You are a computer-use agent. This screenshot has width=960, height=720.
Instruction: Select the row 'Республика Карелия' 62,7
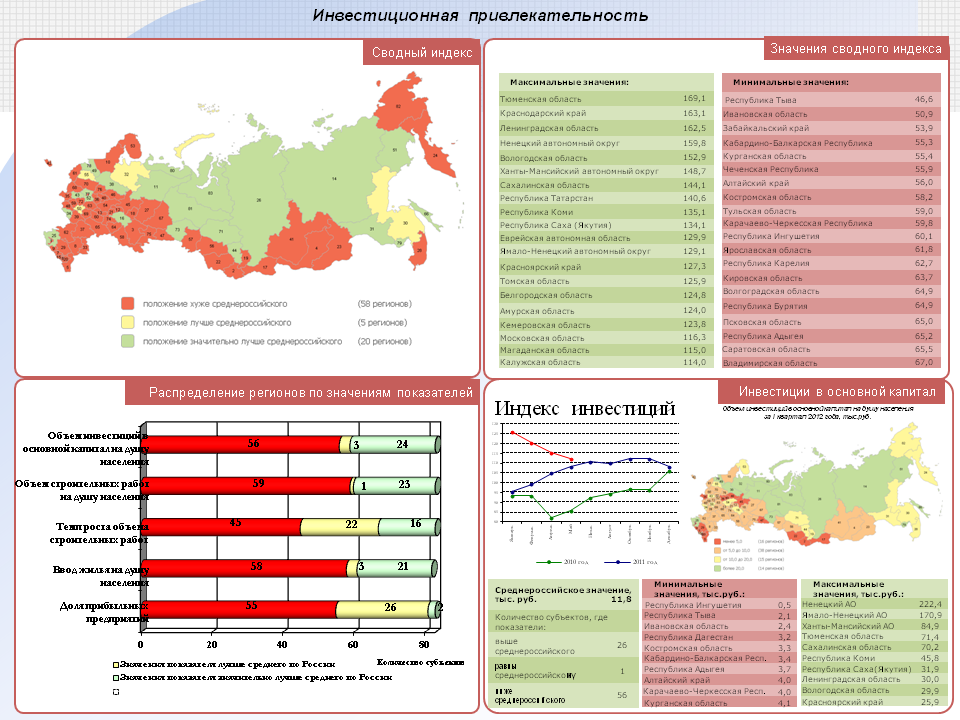point(831,263)
